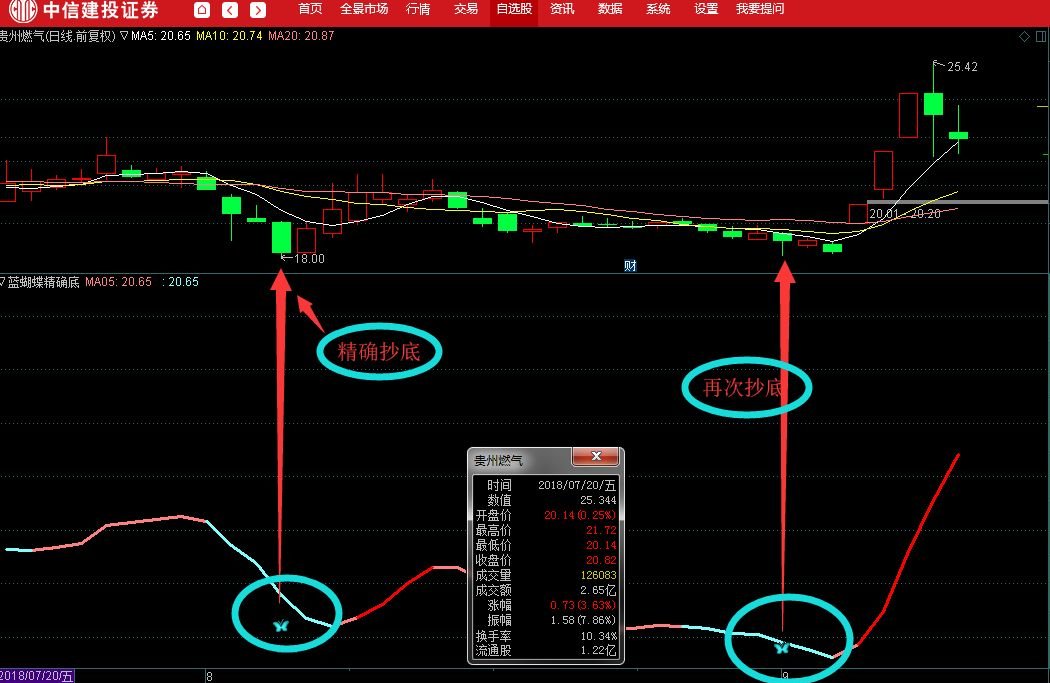Click the 最低价 row in the popup
Viewport: 1050px width, 683px height.
pos(545,545)
